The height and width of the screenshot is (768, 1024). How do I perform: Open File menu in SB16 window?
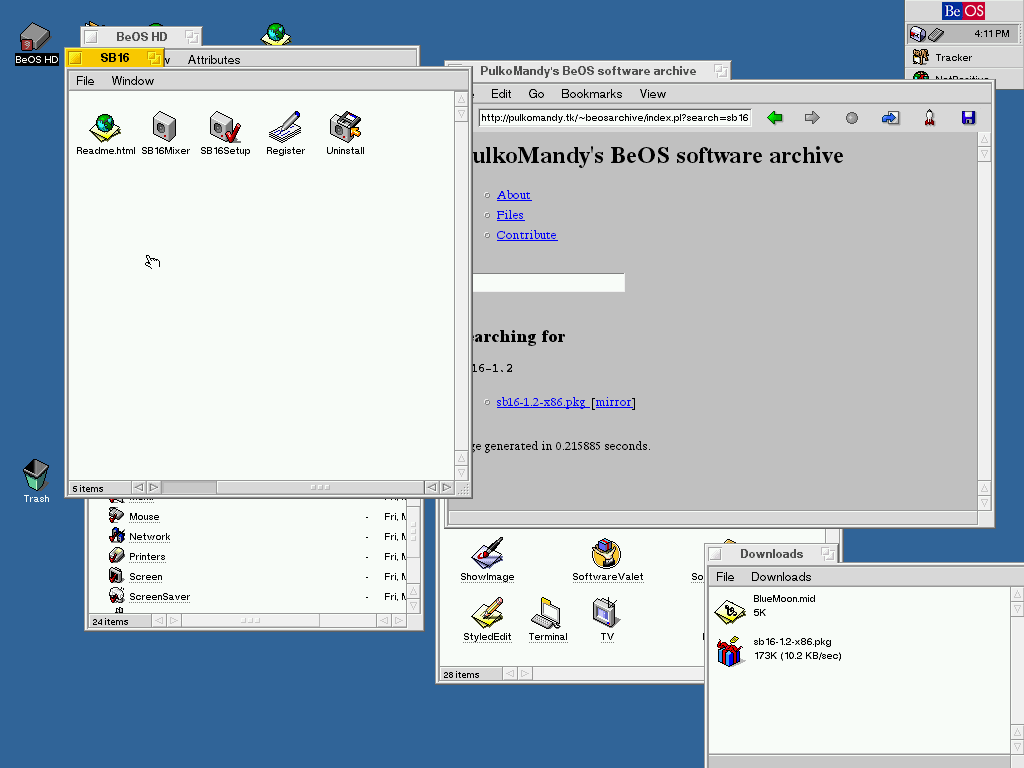click(x=85, y=81)
